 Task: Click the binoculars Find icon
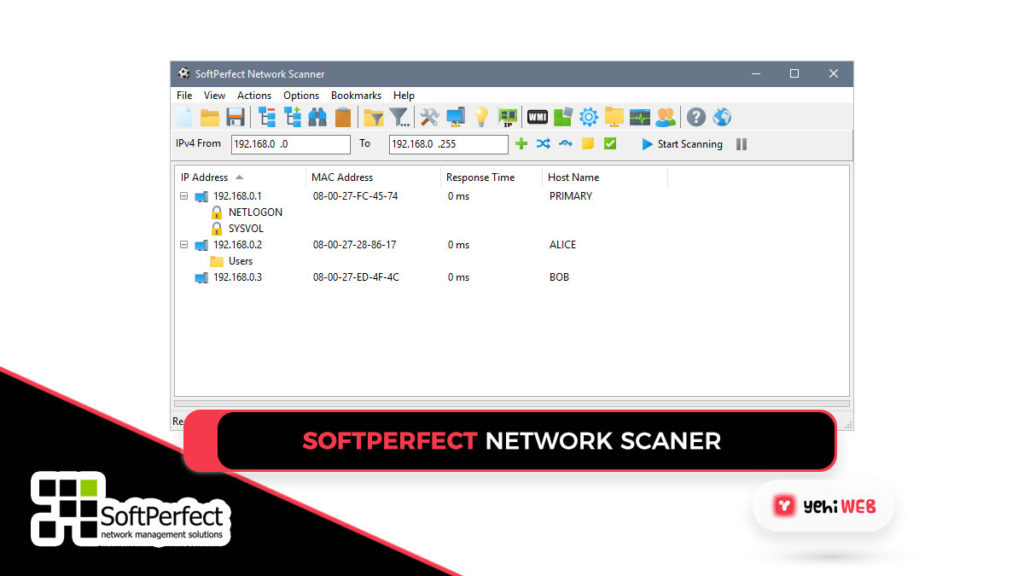point(318,117)
